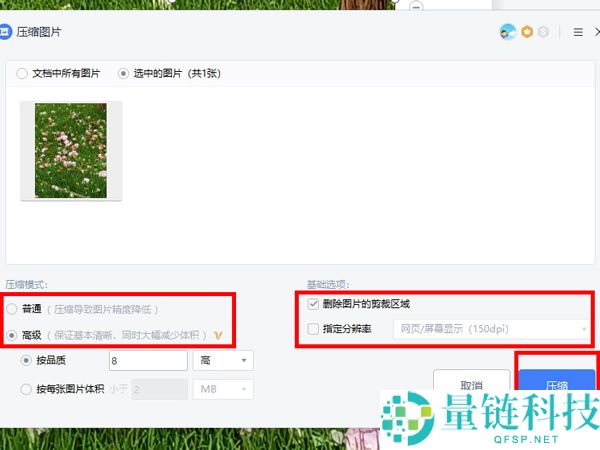Open the hamburger menu icon
The image size is (600, 450).
click(578, 32)
